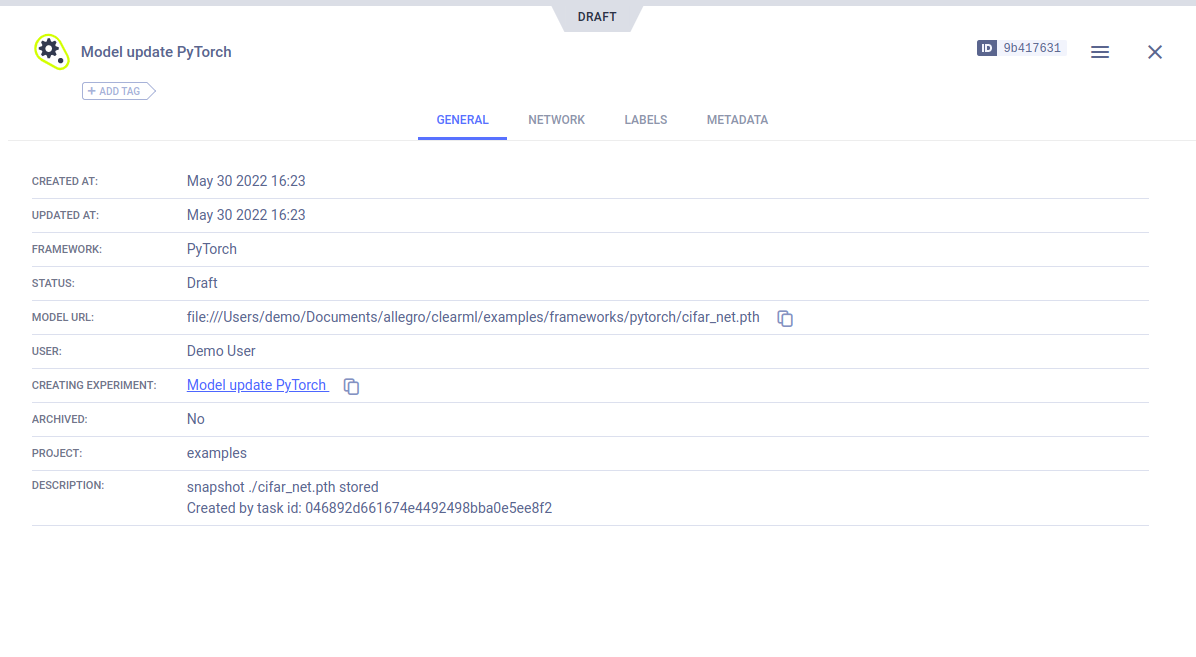
Task: Click the project value examples
Action: (x=217, y=453)
